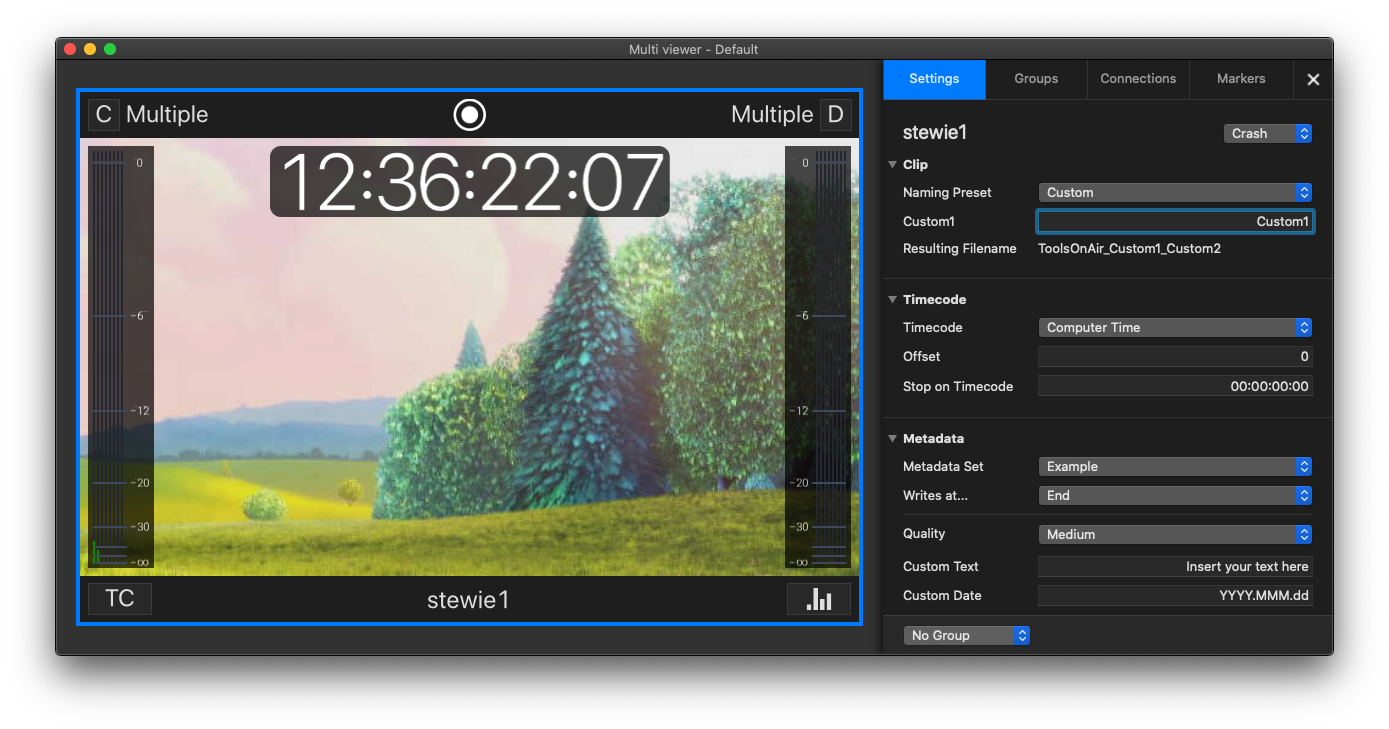Minimize the Multi viewer window with the yellow button
1389x729 pixels.
(x=90, y=49)
